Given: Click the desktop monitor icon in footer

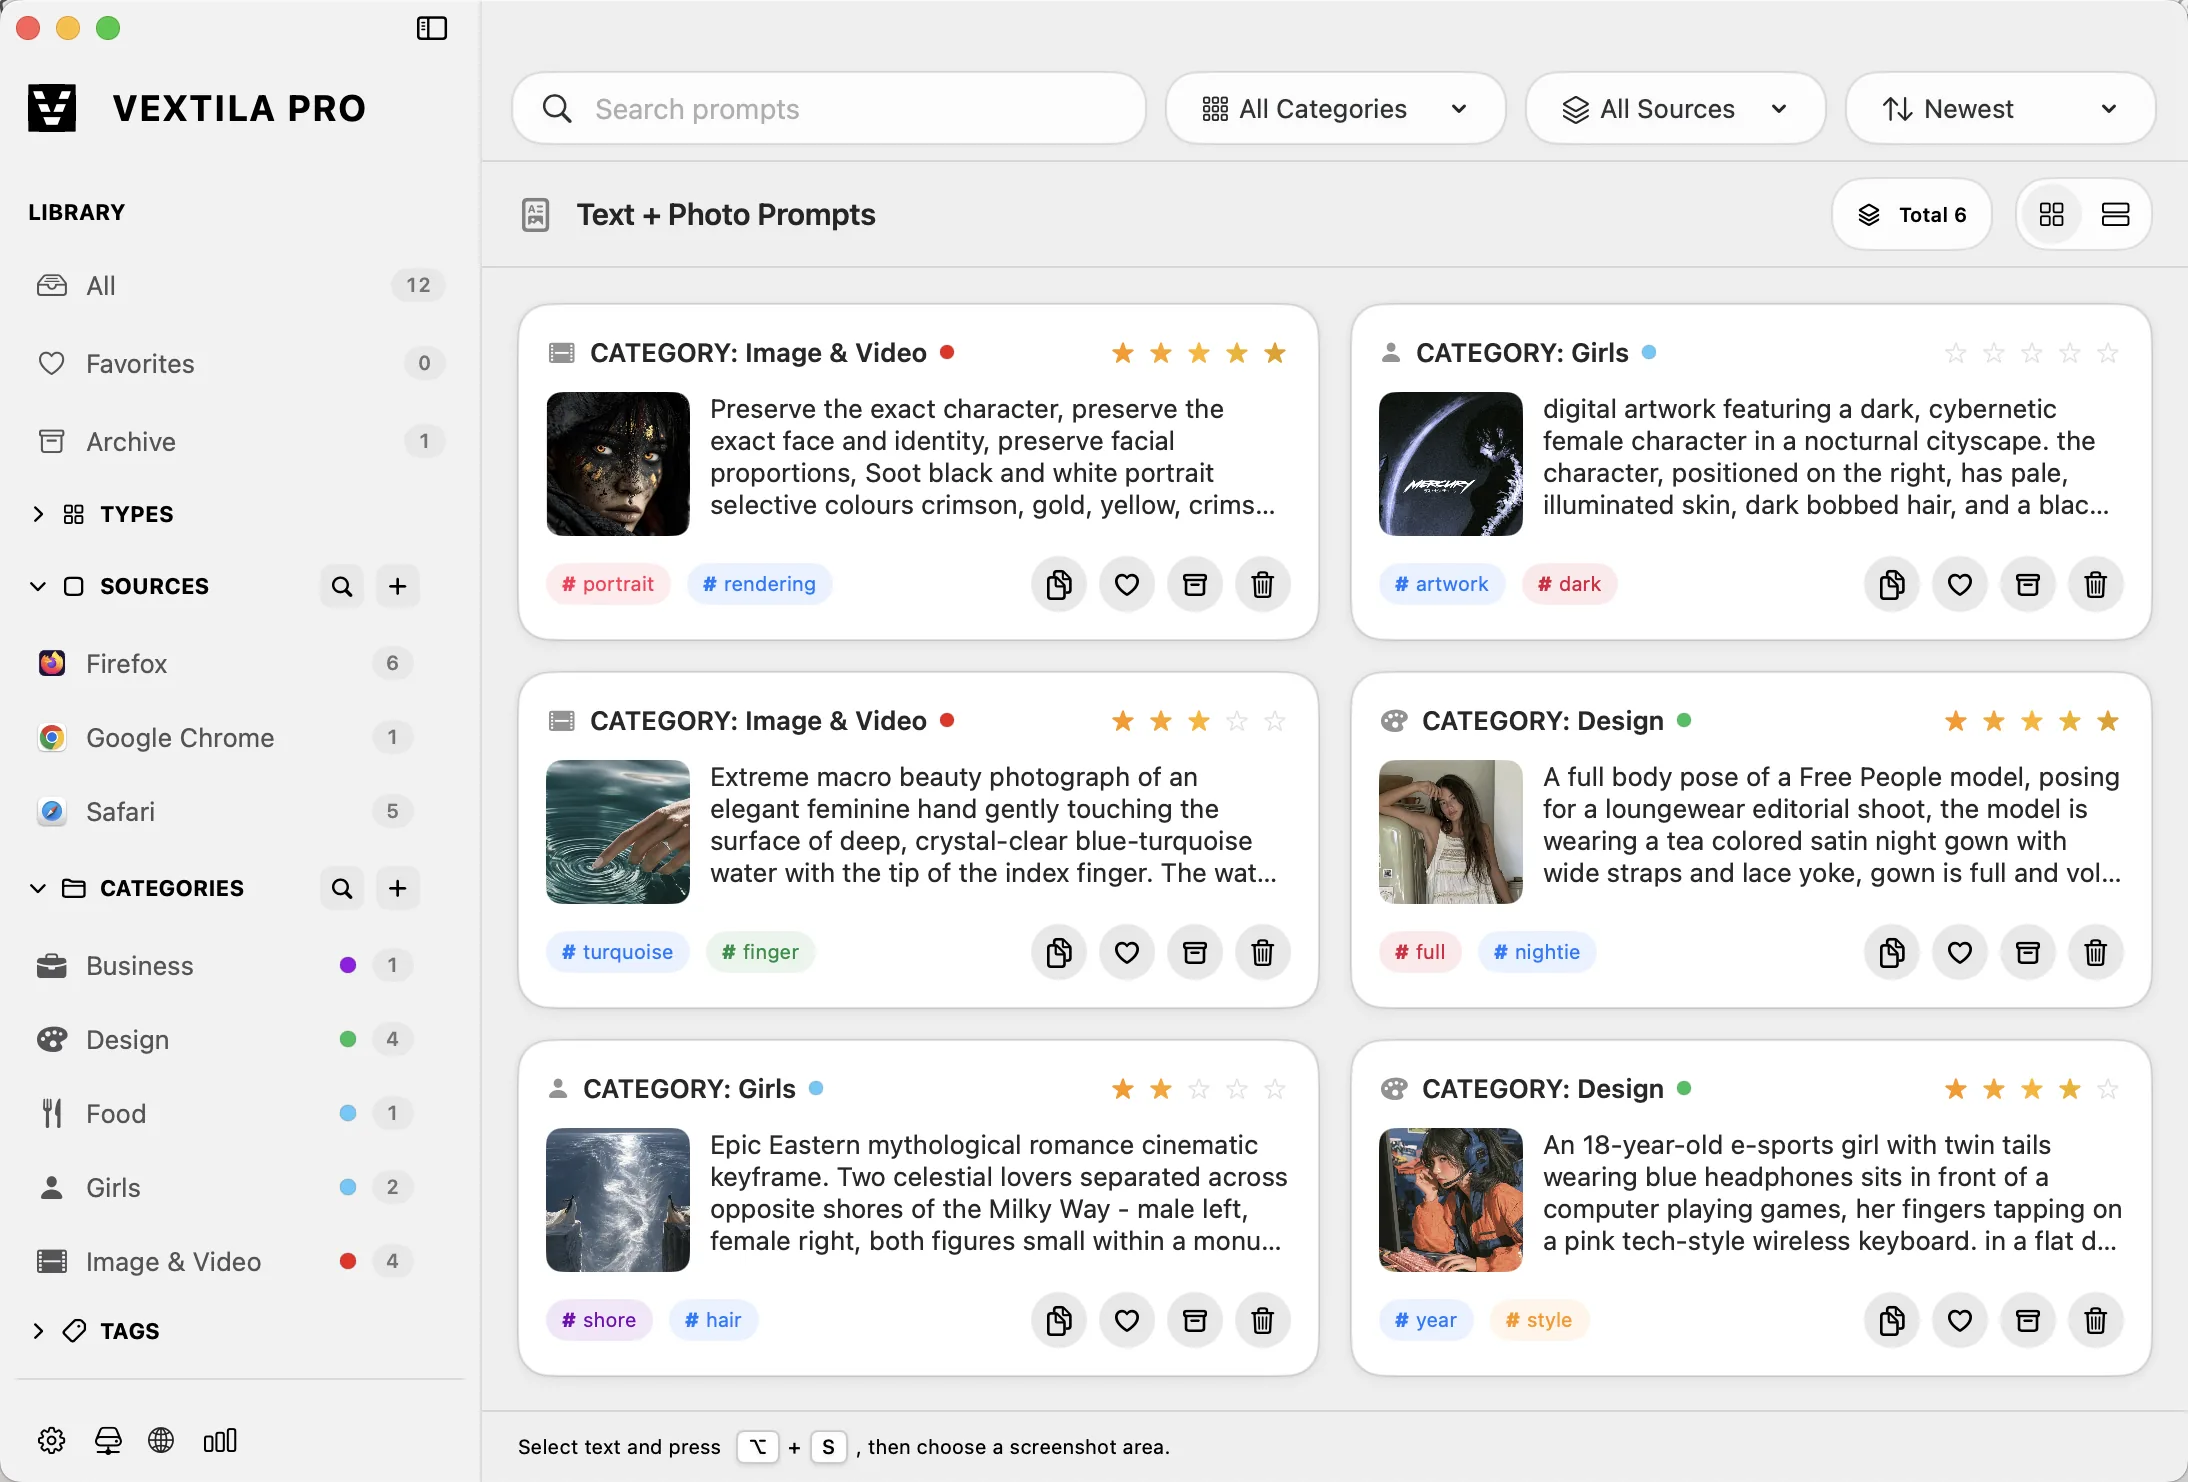Looking at the screenshot, I should pyautogui.click(x=108, y=1440).
